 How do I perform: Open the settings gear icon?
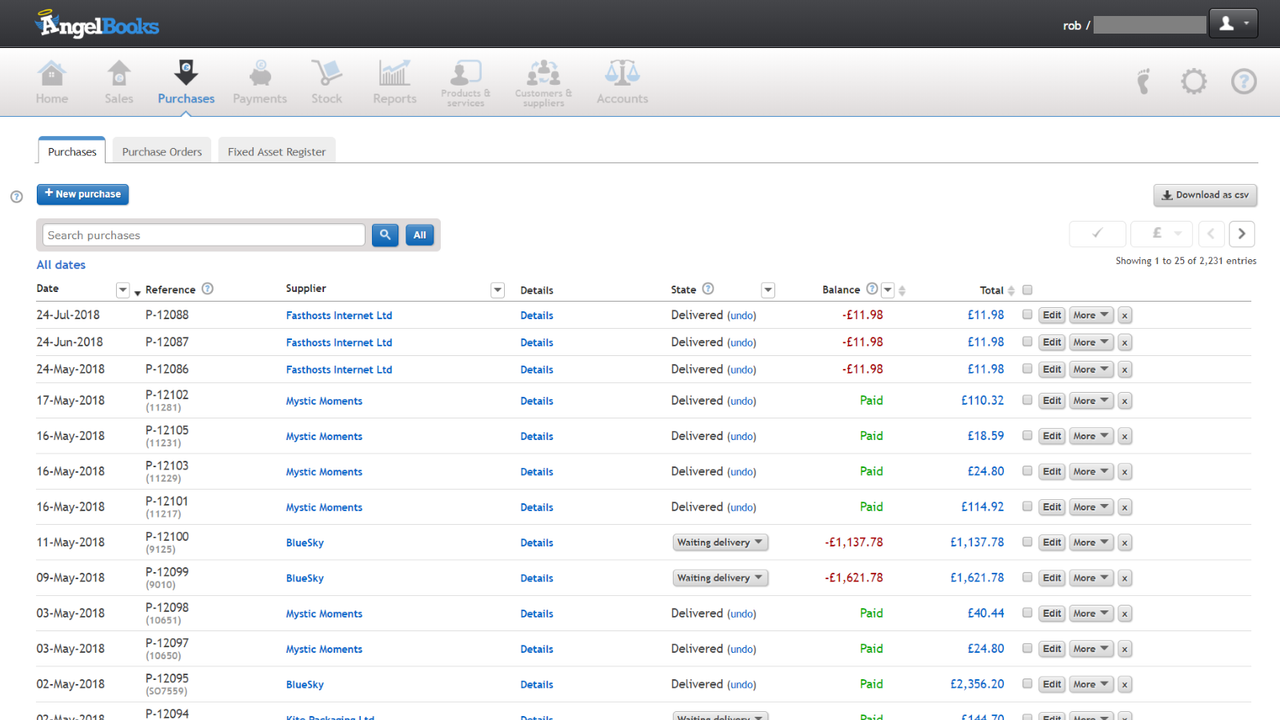click(1193, 82)
